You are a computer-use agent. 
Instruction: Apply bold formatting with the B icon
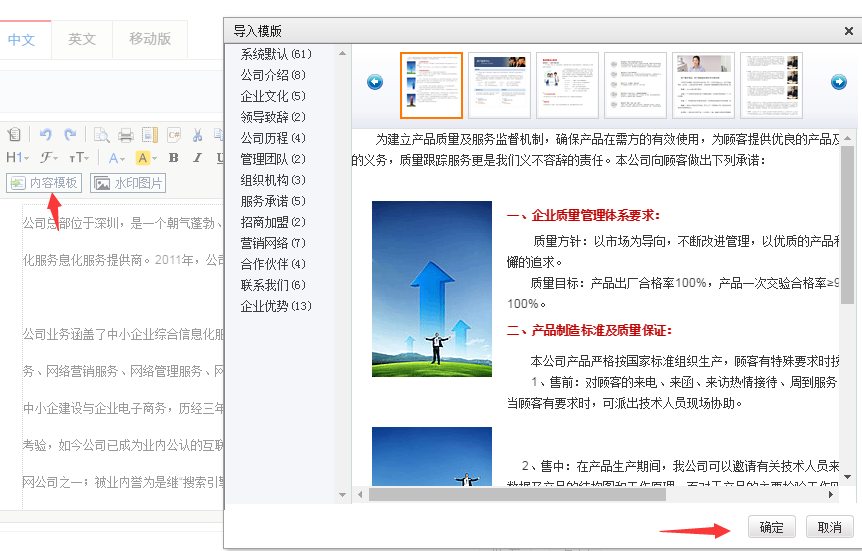pyautogui.click(x=174, y=158)
